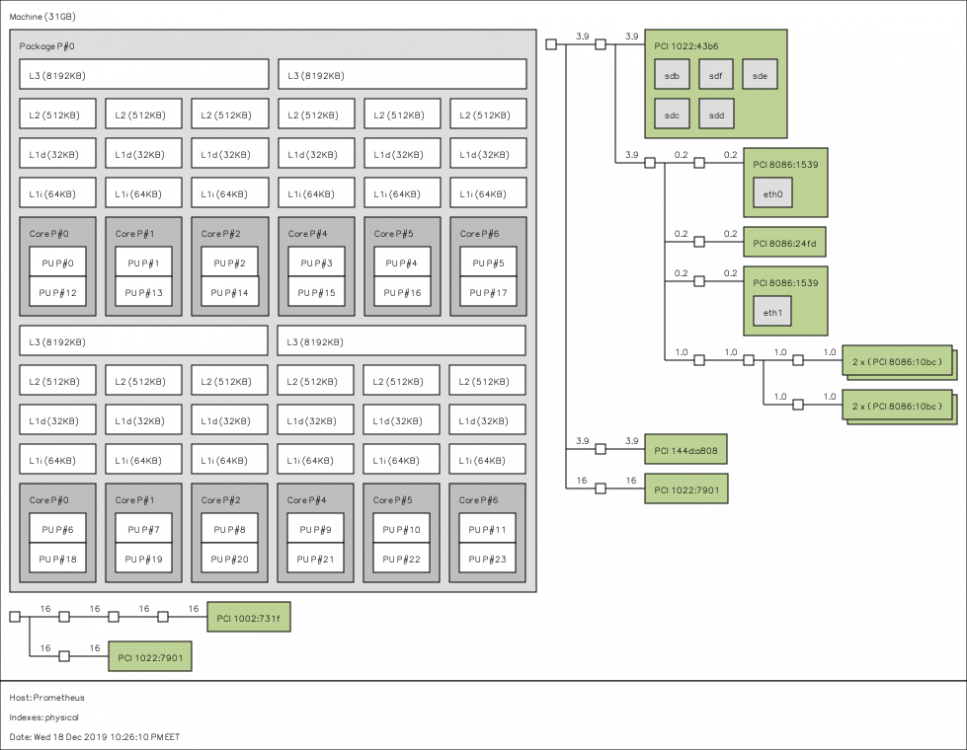This screenshot has height=750, width=967.
Task: Click Core P#4 label above PU P#3
Action: pyautogui.click(x=308, y=234)
